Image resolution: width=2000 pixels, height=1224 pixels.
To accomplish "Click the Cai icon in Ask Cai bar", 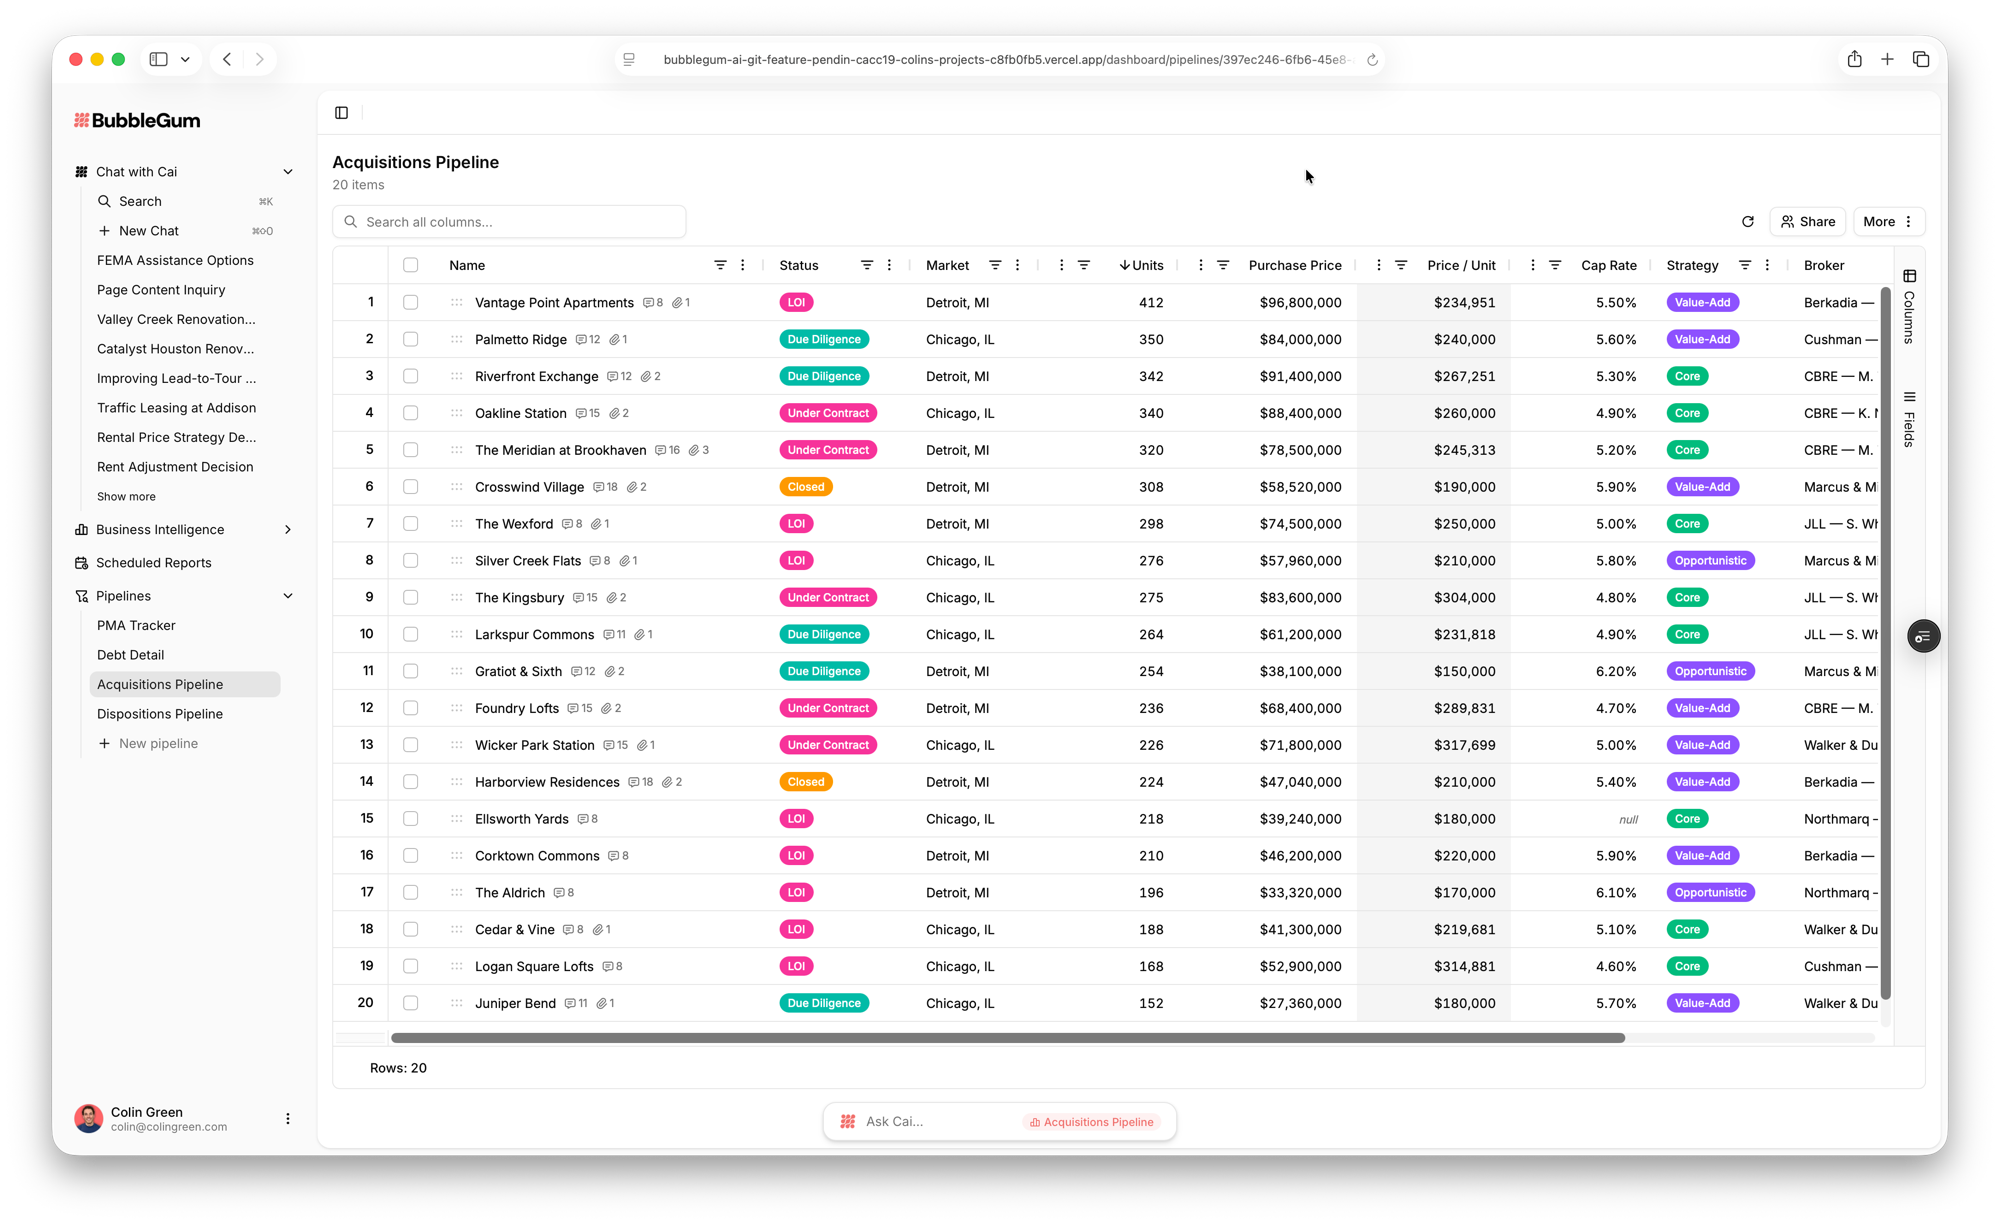I will [848, 1122].
